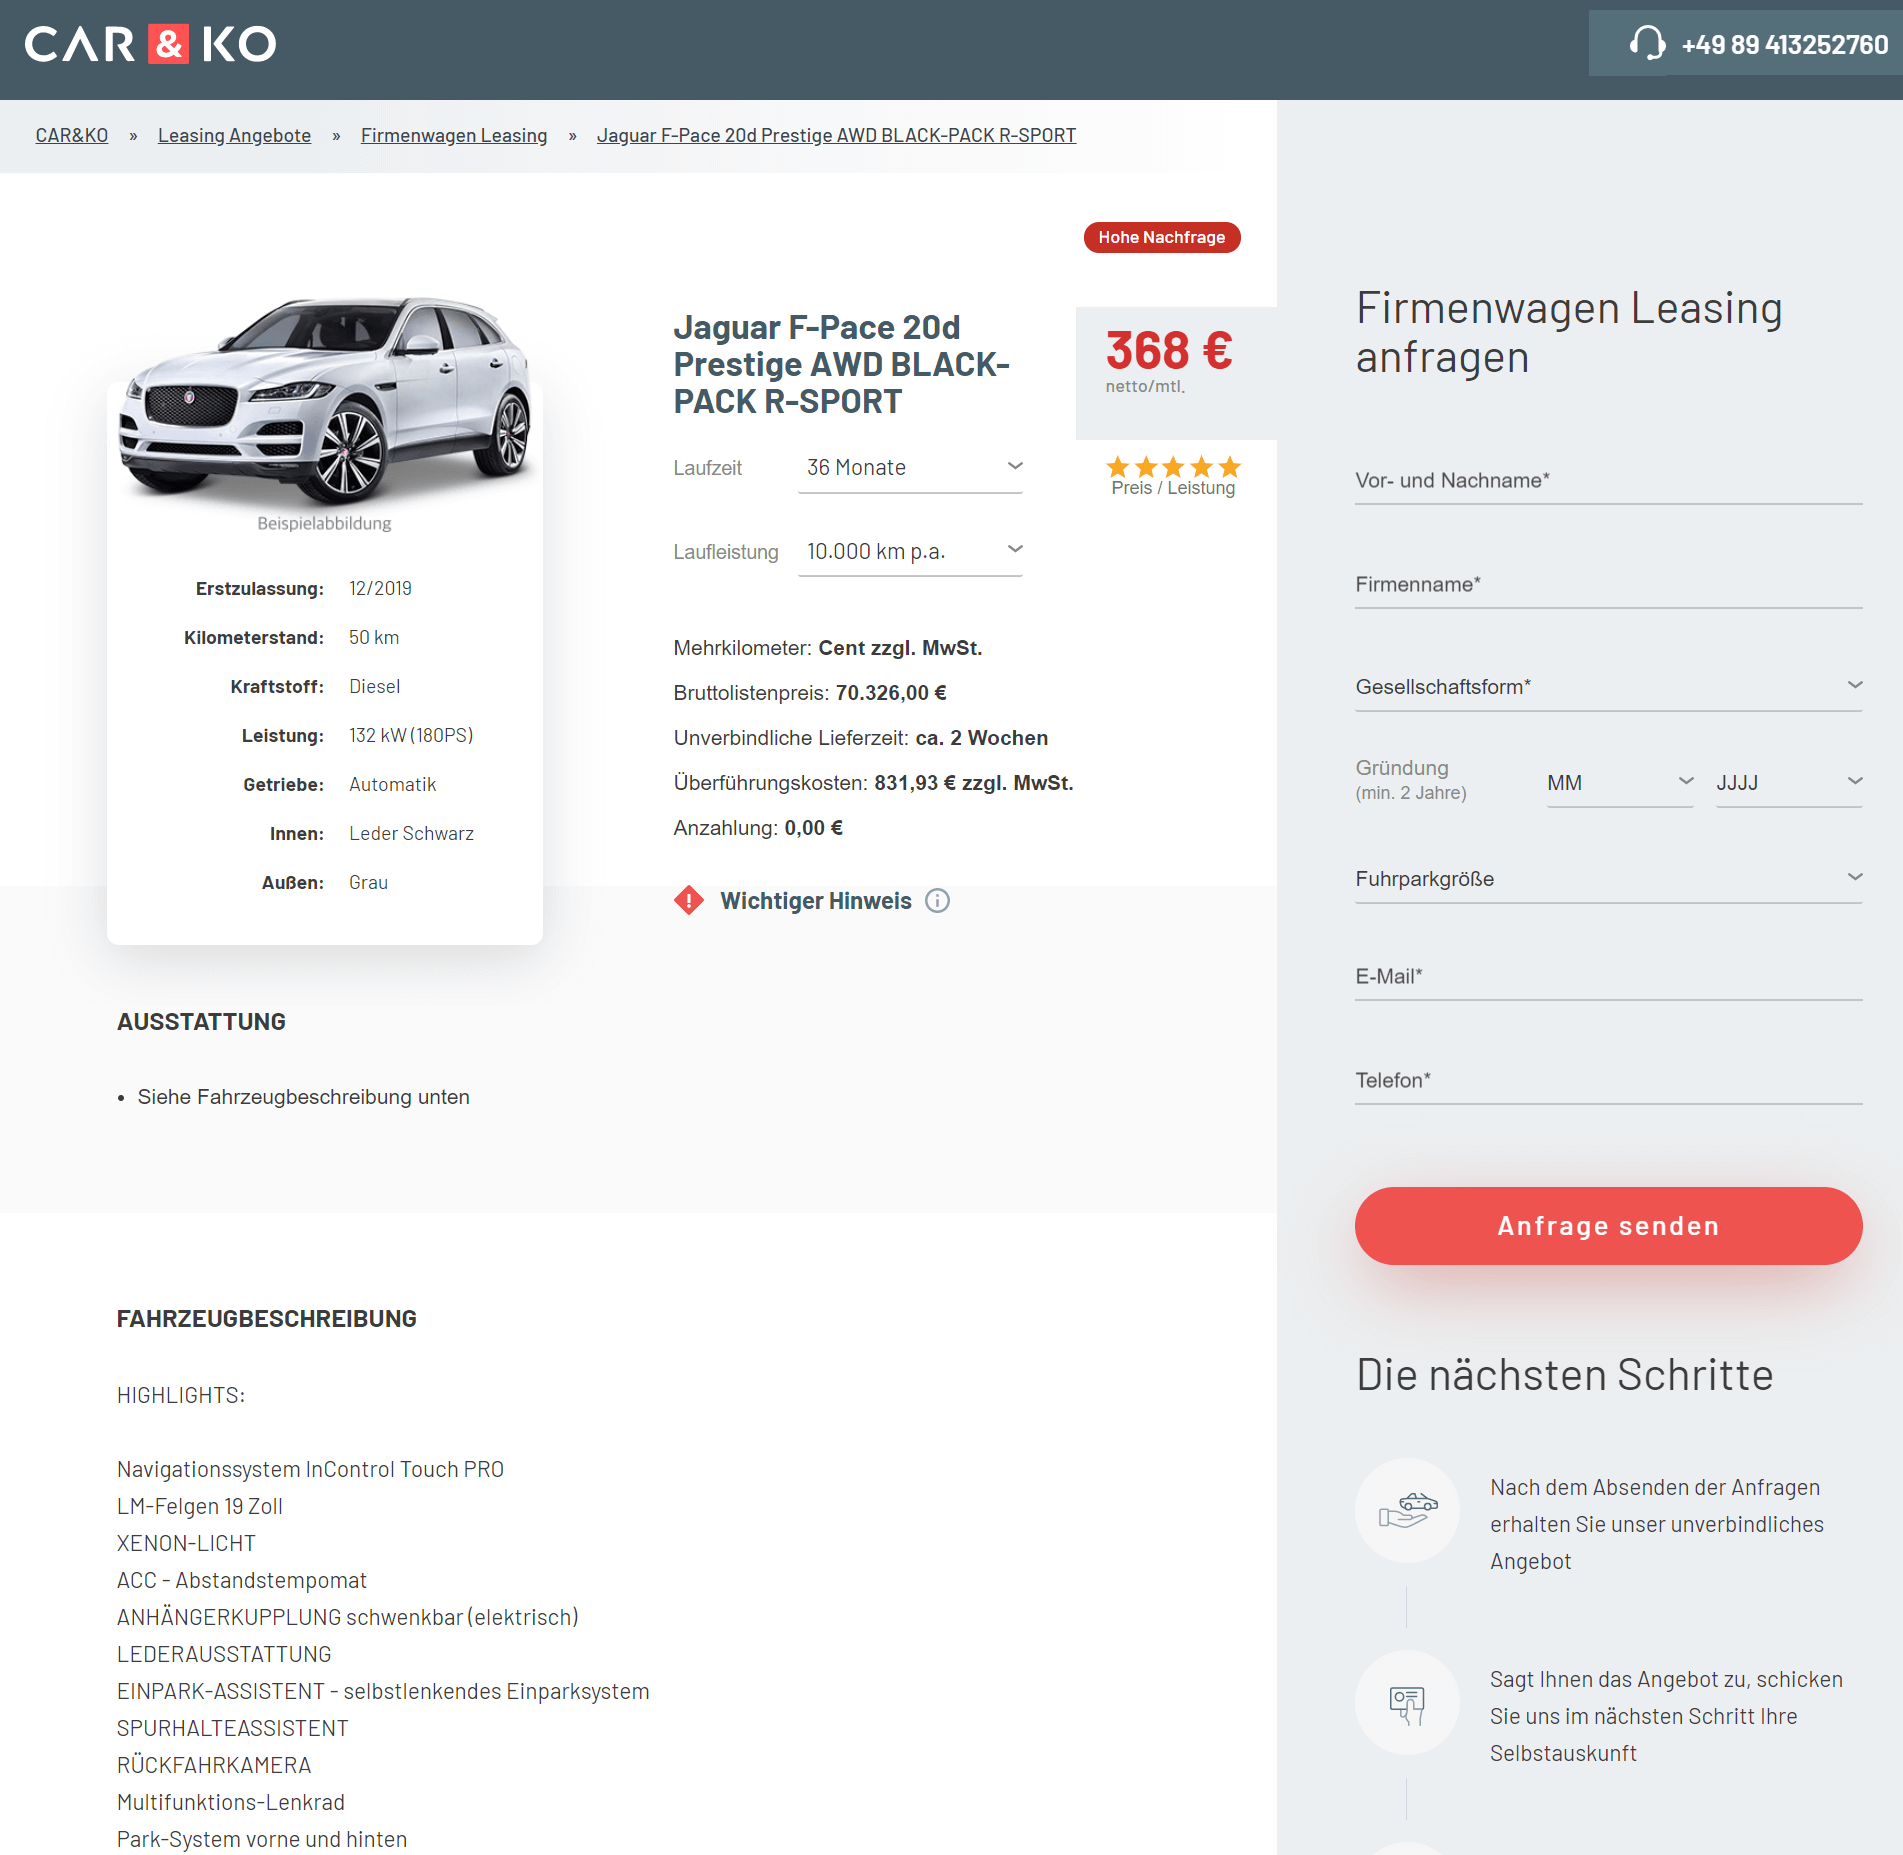Open the Laufleistung 10.000 km p.a. dropdown

tap(910, 552)
